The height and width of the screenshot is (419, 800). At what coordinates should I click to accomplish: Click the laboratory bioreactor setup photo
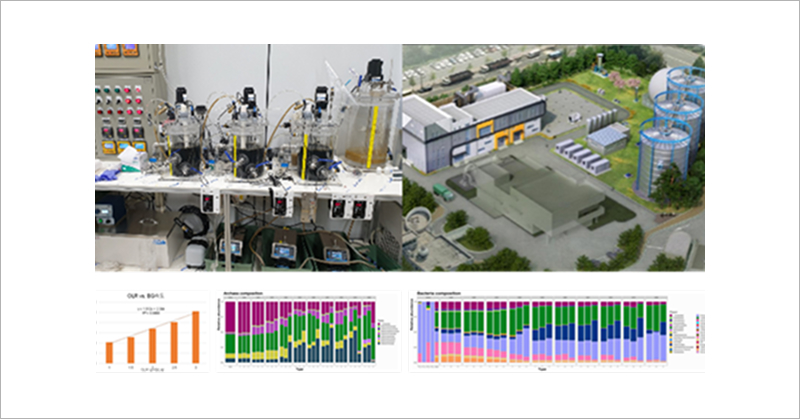[x=248, y=157]
